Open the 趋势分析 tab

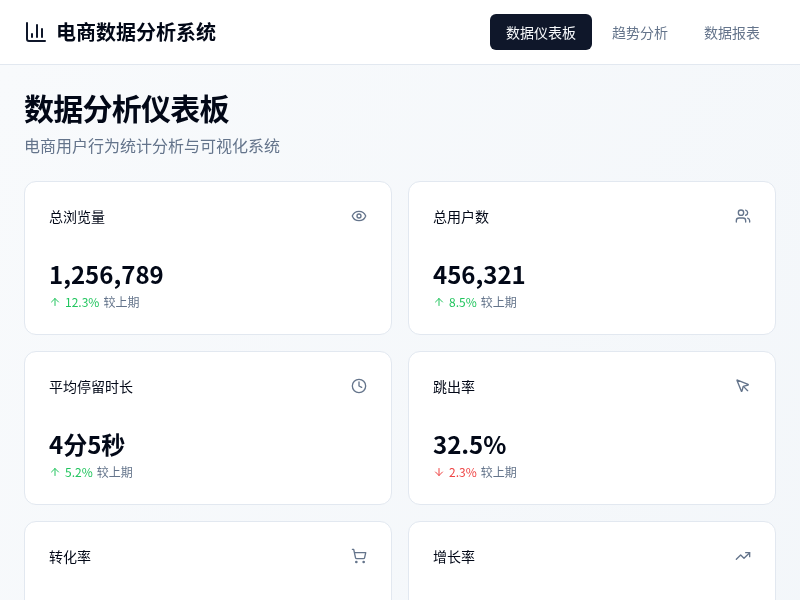click(x=640, y=32)
